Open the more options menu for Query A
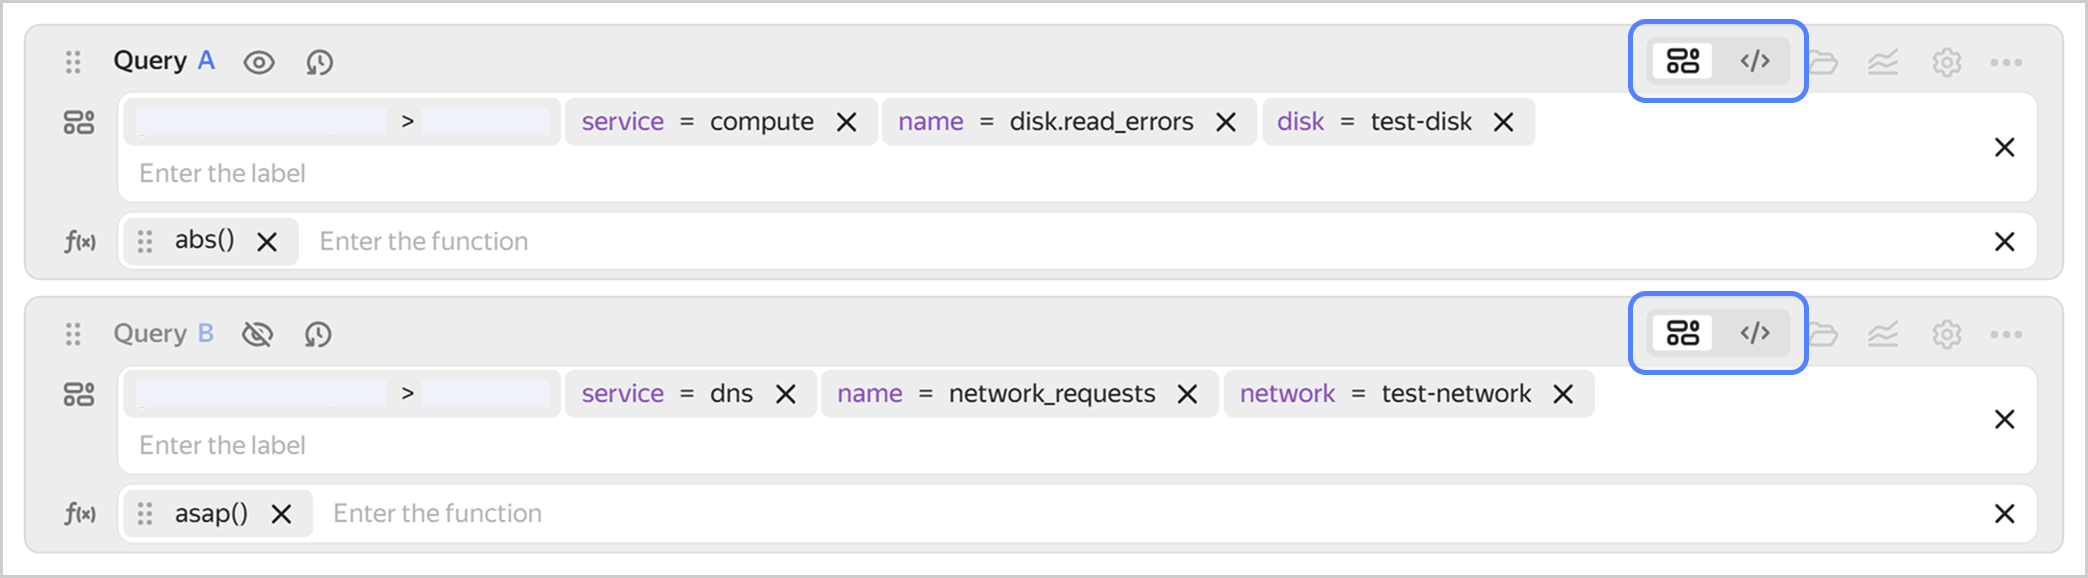Screen dimensions: 2088x578 (x=2006, y=61)
